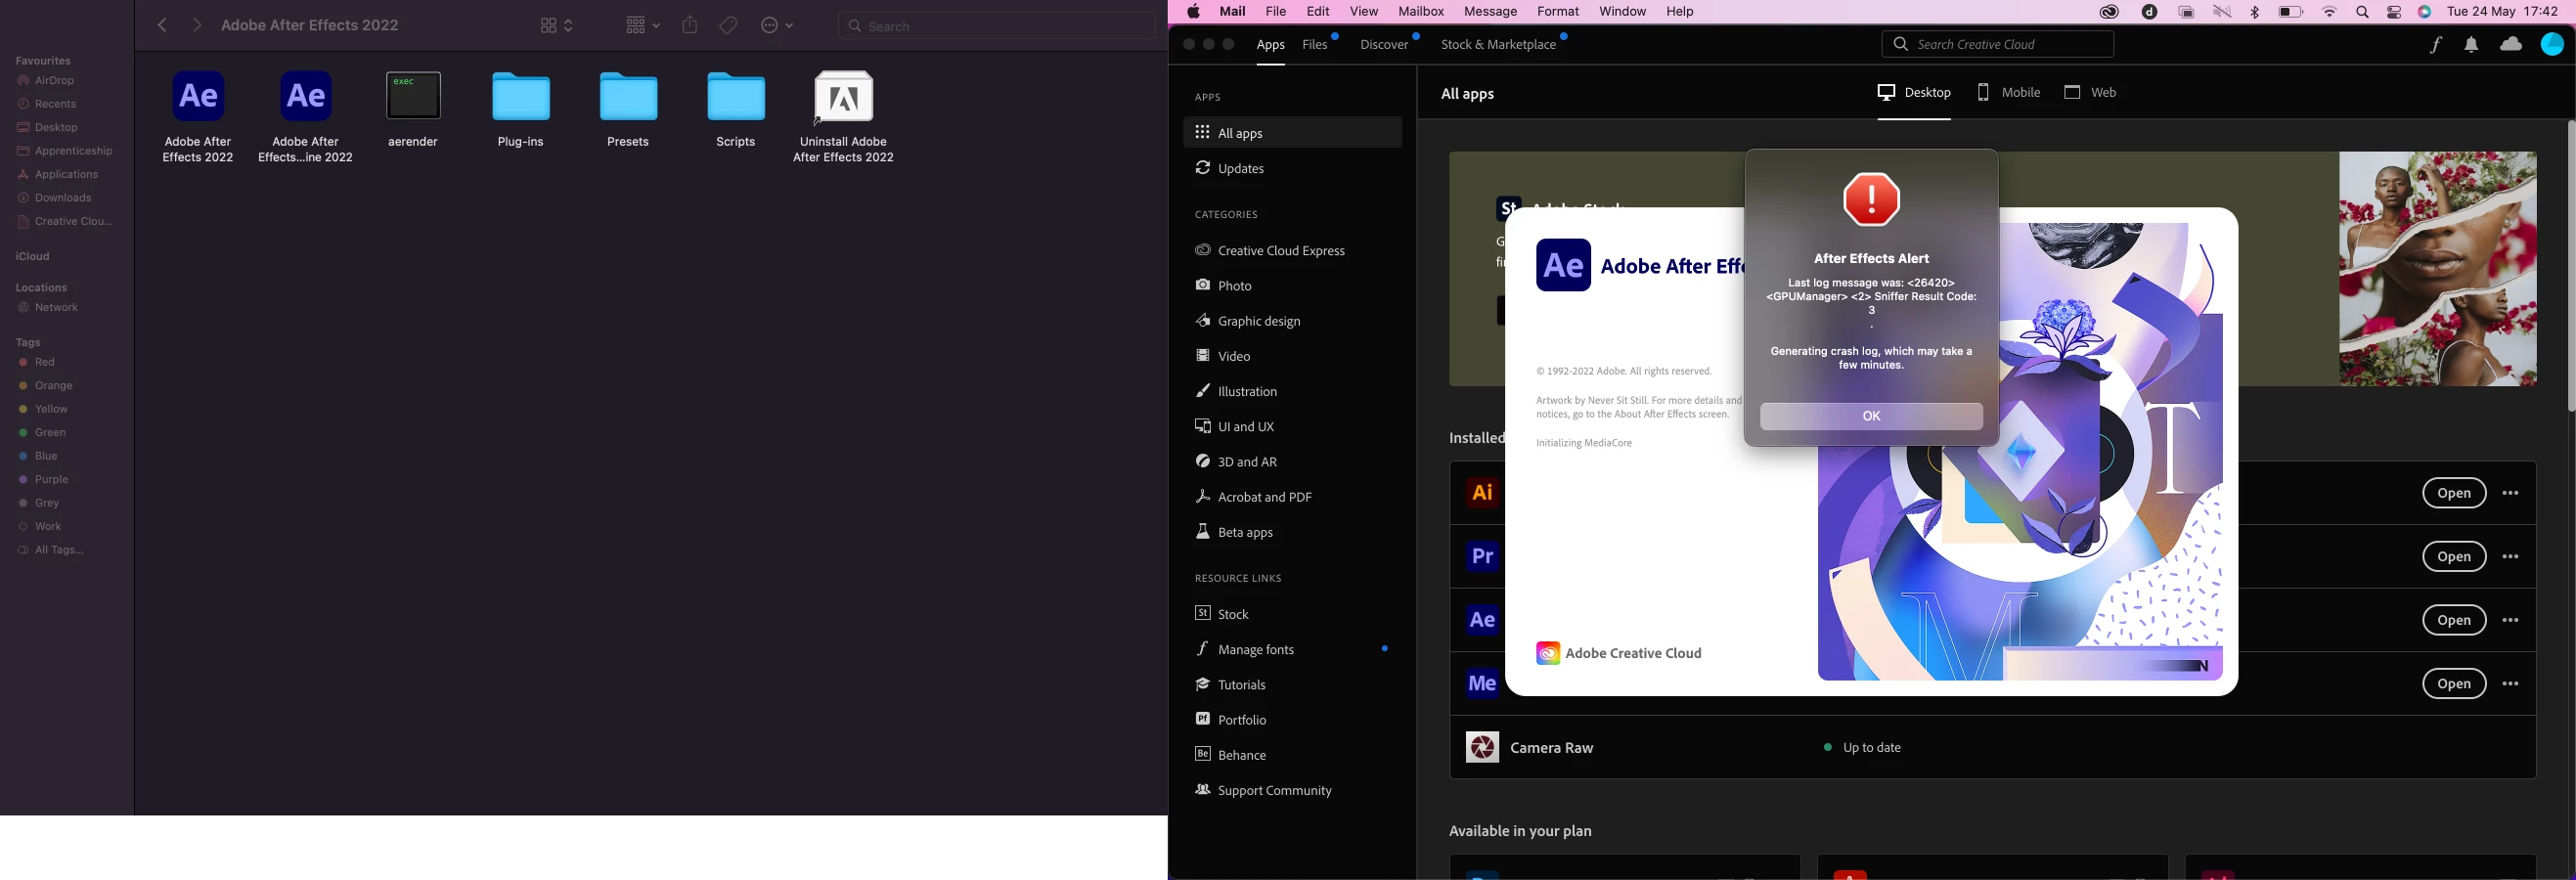Viewport: 2576px width, 880px height.
Task: Open the 3D and AR category
Action: click(x=1237, y=462)
